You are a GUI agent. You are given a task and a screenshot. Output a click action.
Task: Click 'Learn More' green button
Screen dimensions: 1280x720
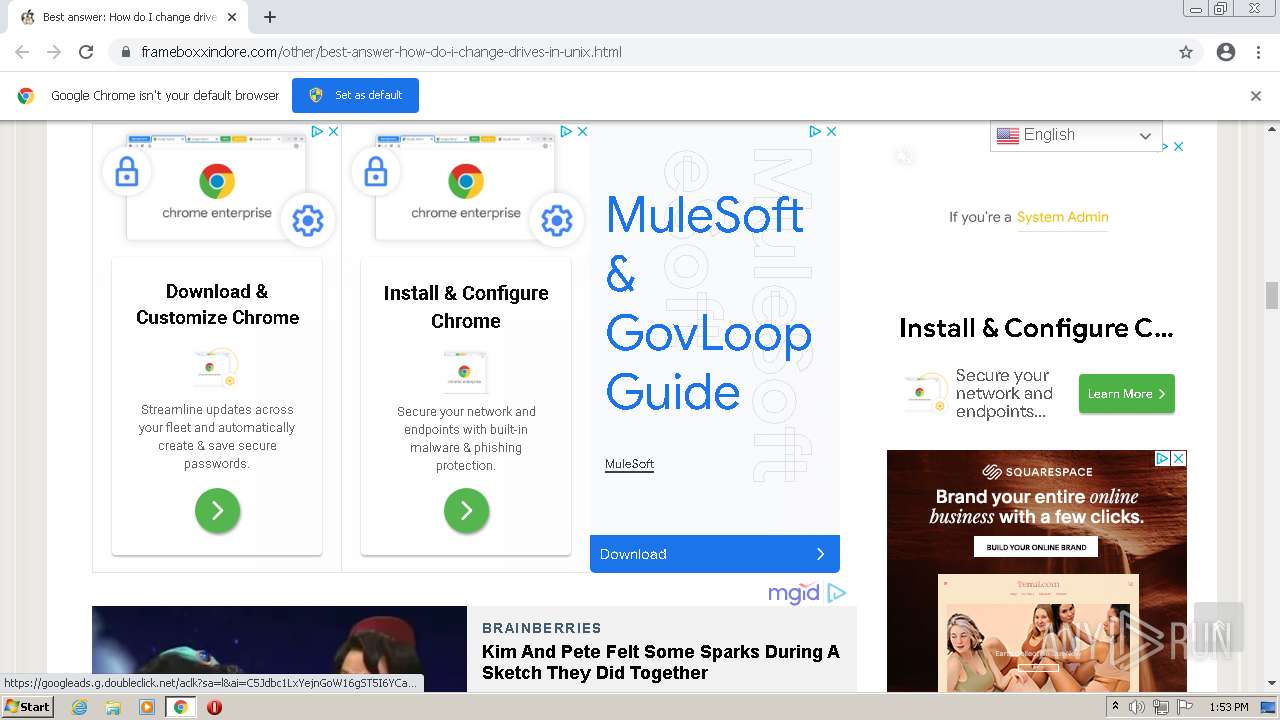(x=1126, y=394)
